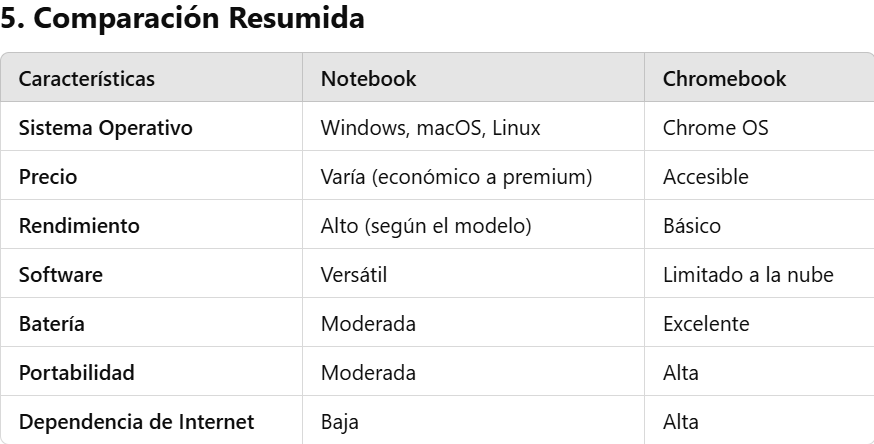
Task: Select the "Características" column header
Action: (87, 79)
